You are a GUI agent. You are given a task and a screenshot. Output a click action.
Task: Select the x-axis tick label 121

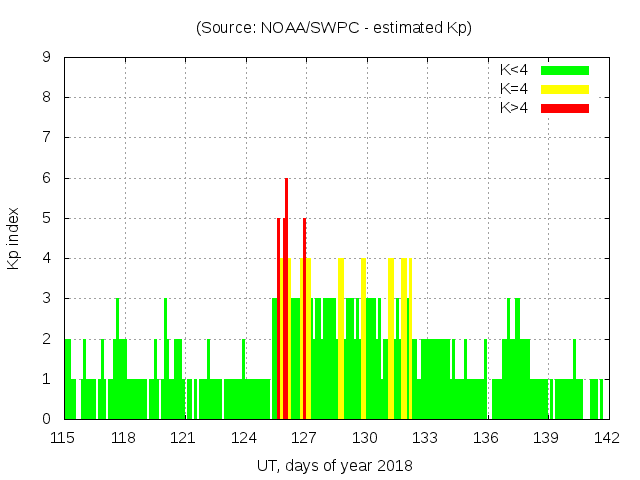tap(183, 438)
